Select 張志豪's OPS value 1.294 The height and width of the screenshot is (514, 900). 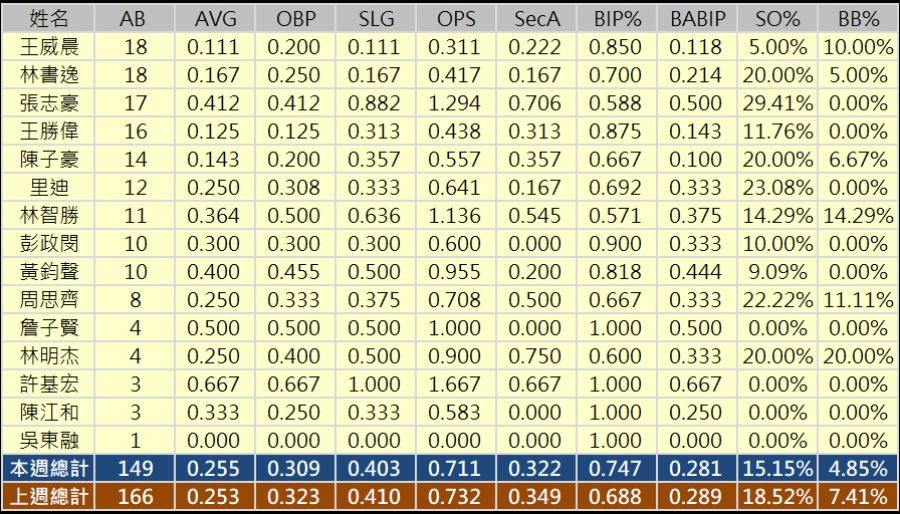tap(456, 103)
